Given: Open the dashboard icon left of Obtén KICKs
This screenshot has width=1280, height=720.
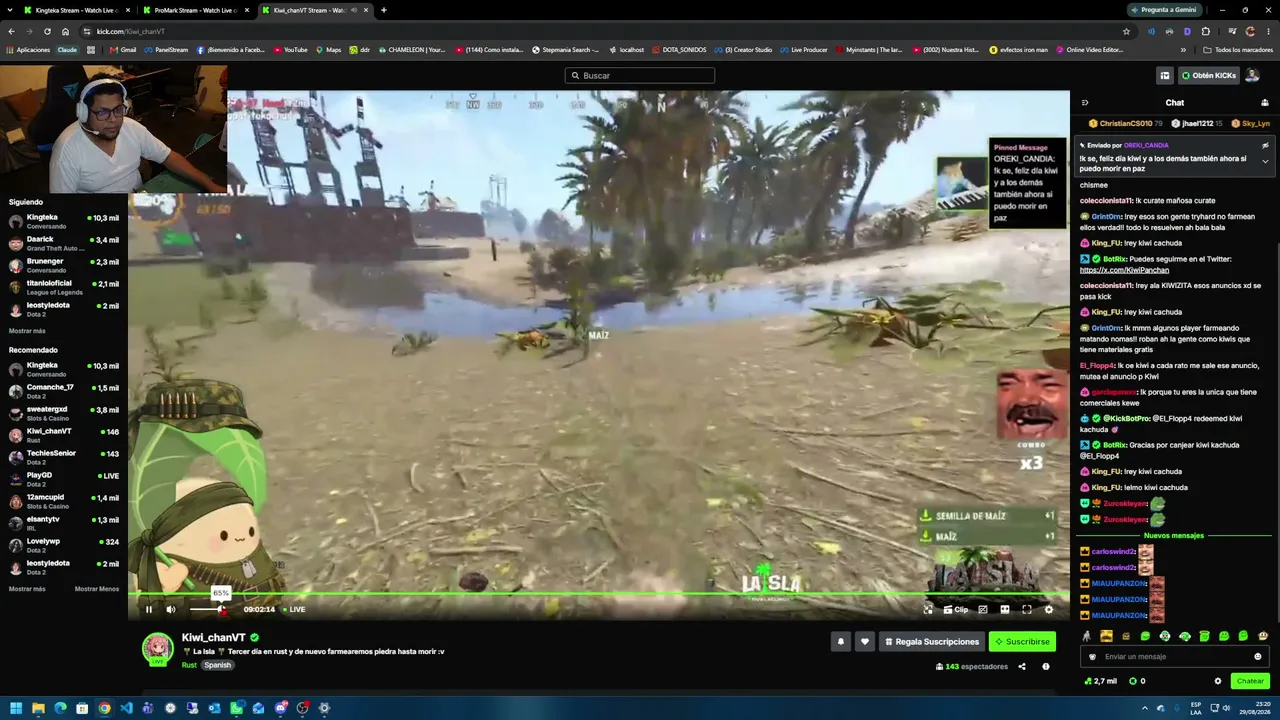Looking at the screenshot, I should click(x=1165, y=76).
